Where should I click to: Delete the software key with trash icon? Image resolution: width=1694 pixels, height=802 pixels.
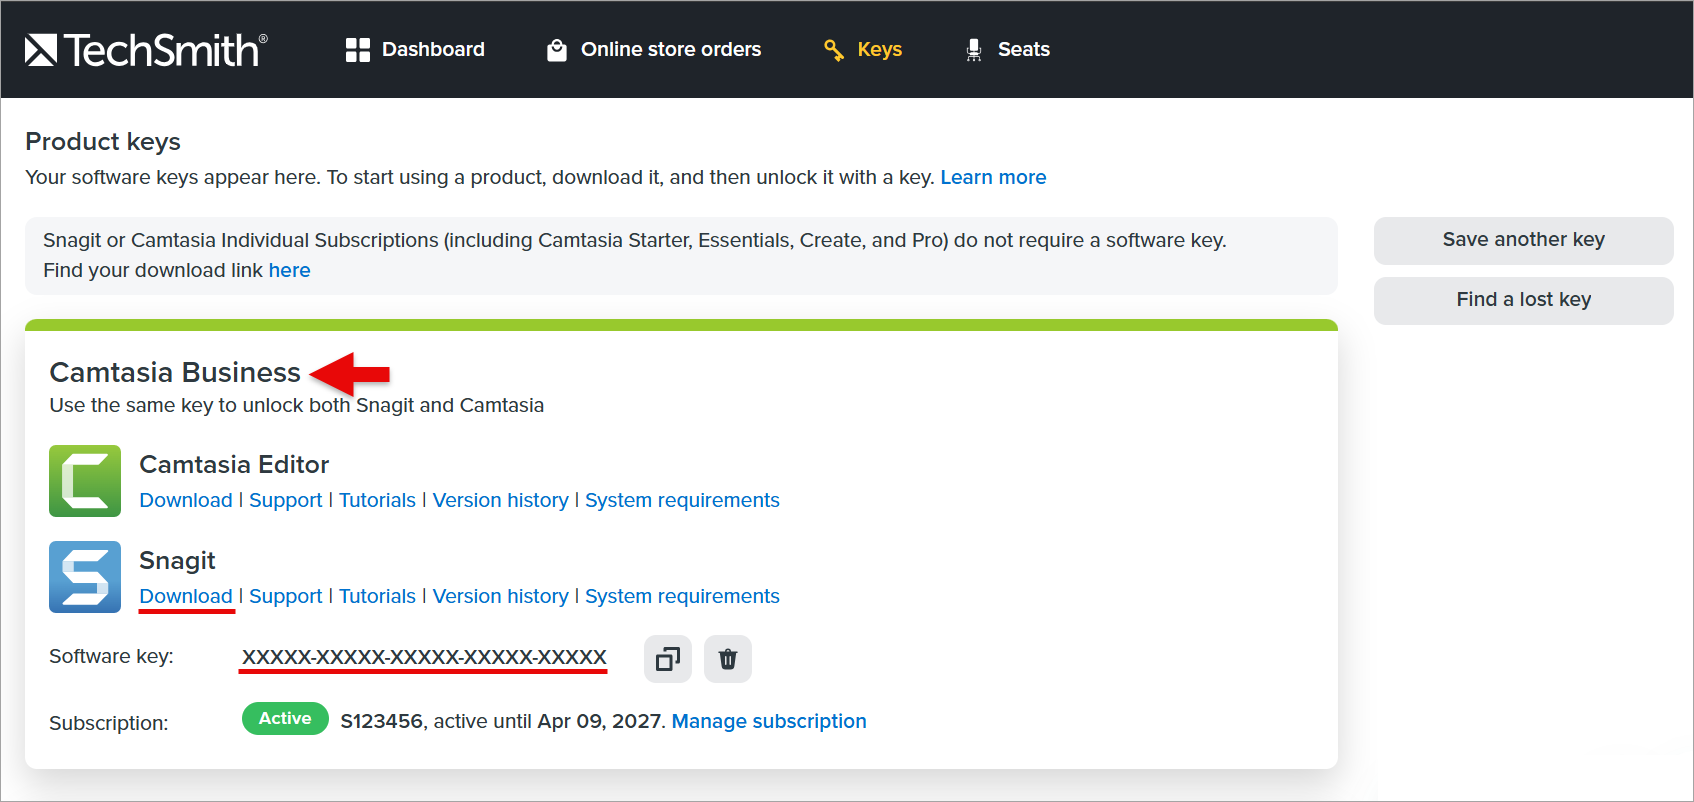[x=728, y=659]
